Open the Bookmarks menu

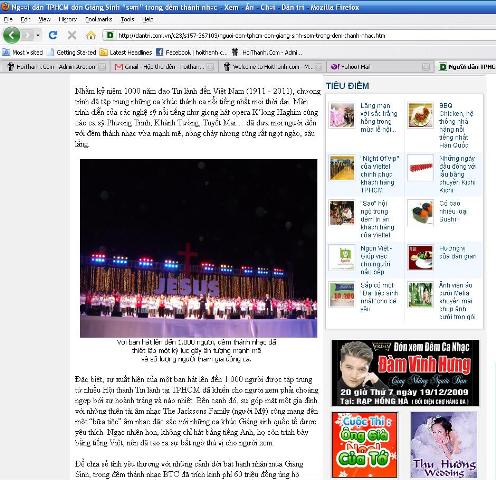[x=98, y=19]
